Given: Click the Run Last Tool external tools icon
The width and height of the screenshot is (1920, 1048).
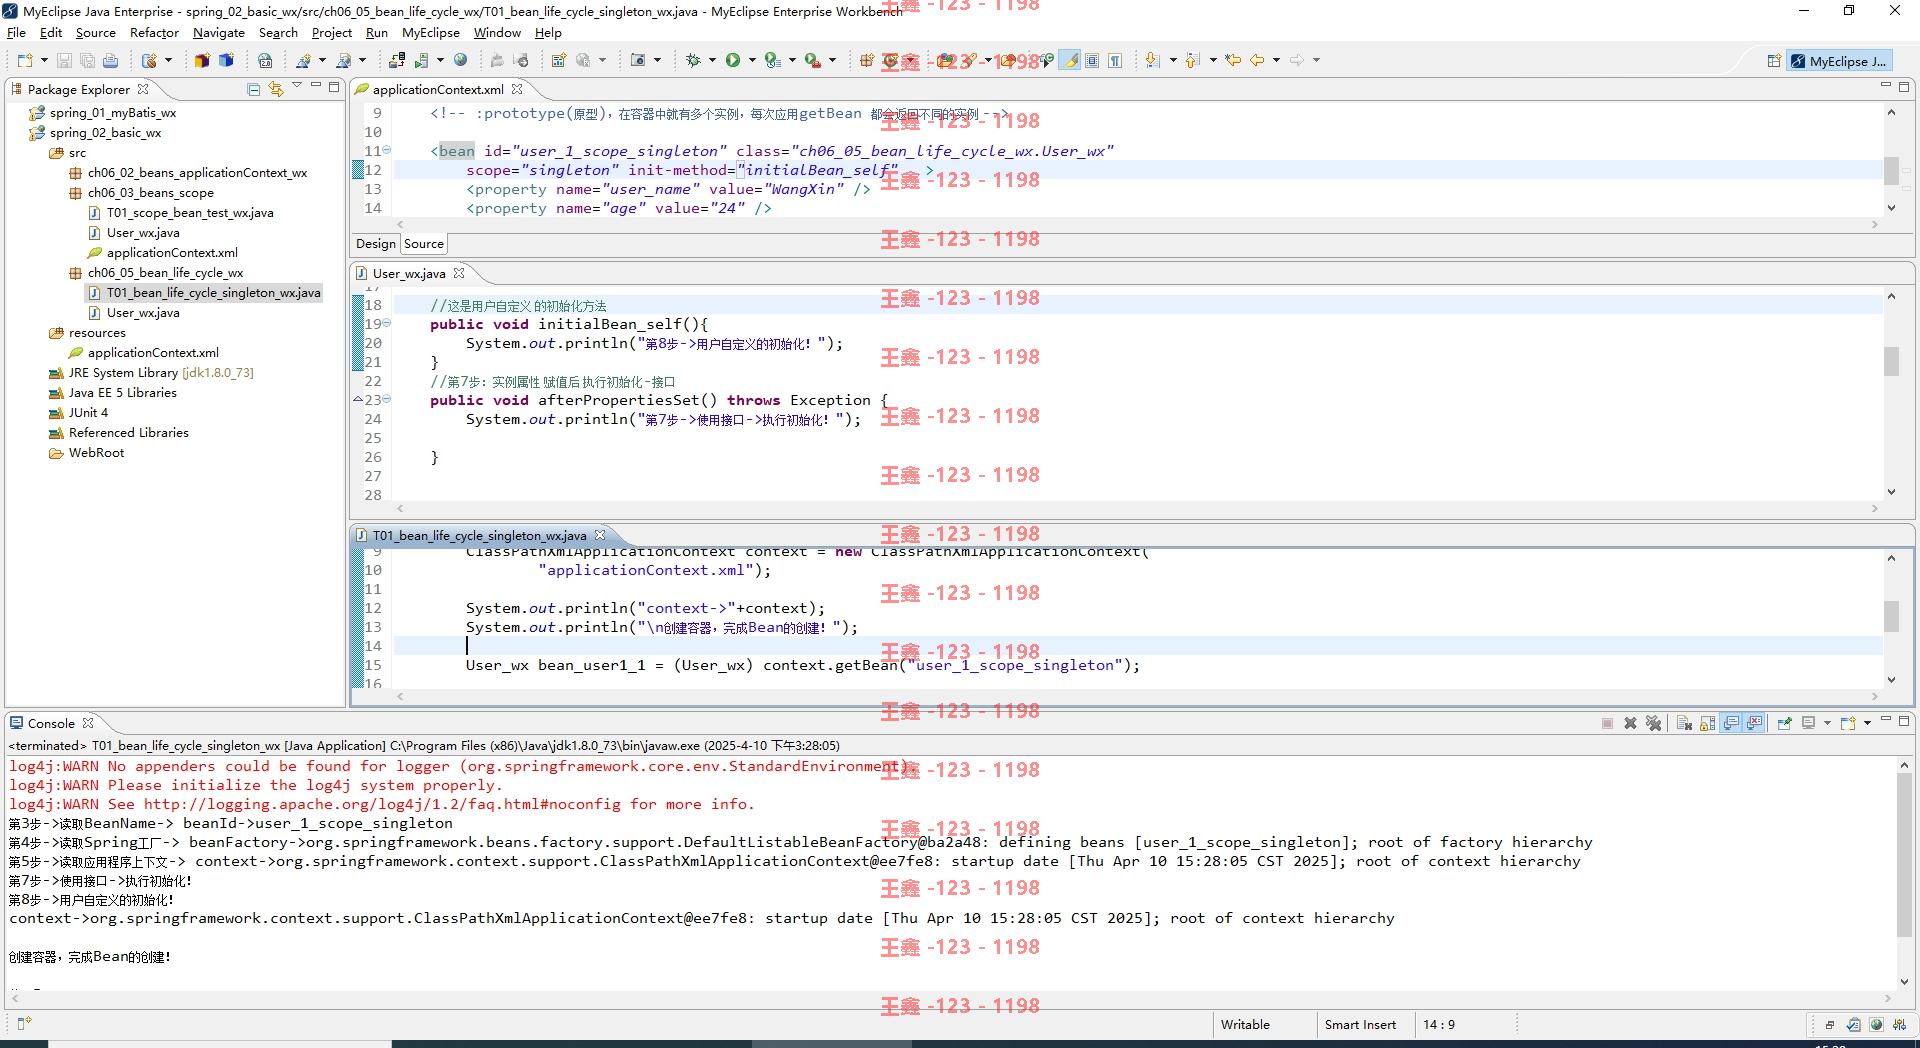Looking at the screenshot, I should point(813,61).
